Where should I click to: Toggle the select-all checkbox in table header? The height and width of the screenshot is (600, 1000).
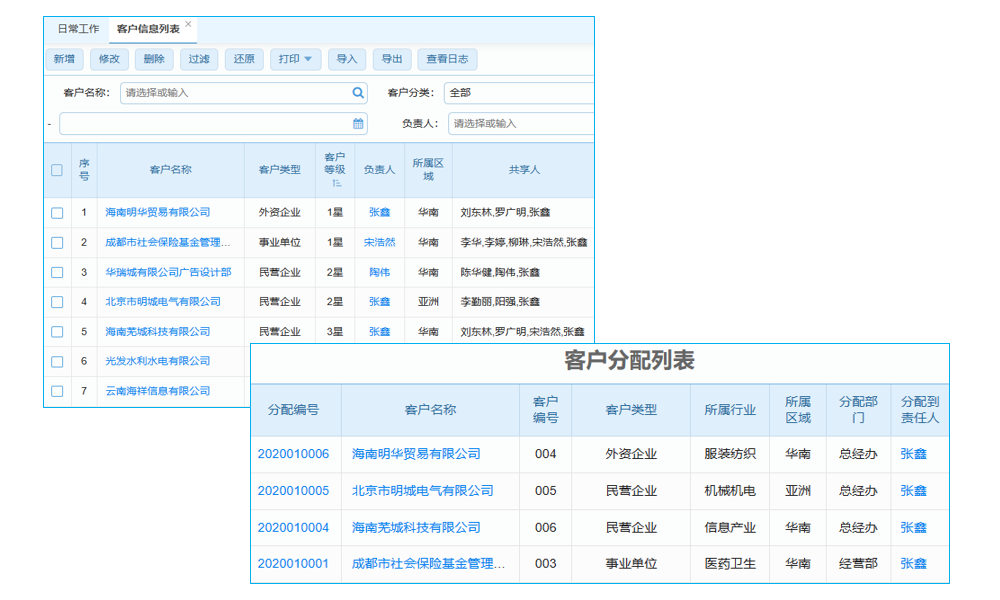tap(57, 170)
